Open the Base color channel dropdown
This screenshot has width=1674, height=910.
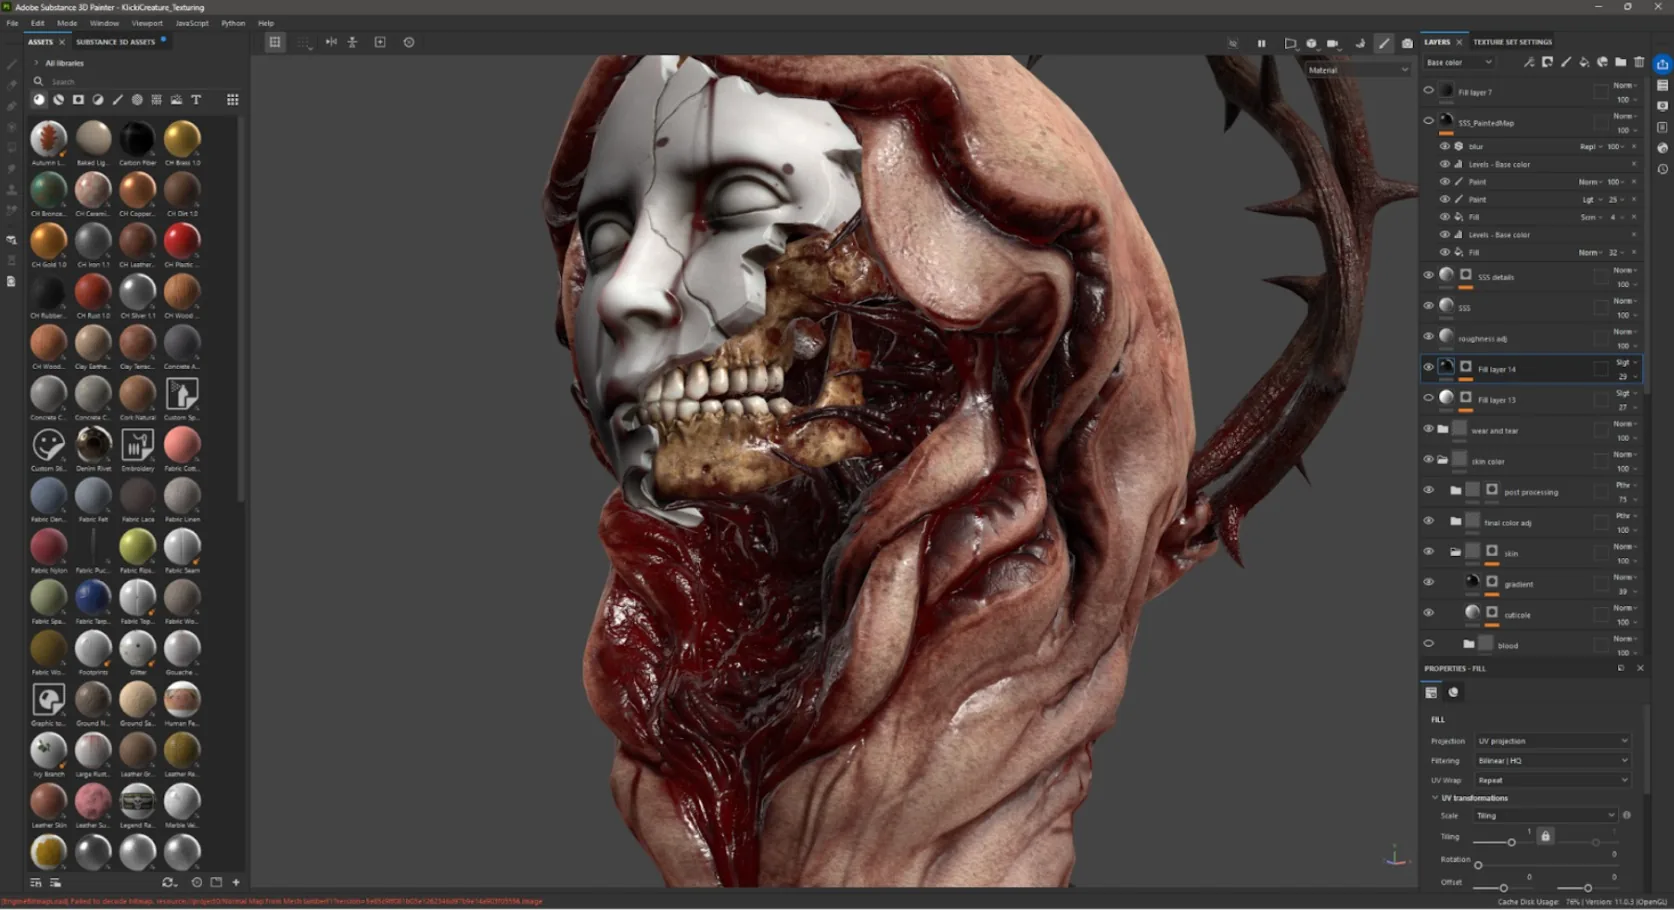pos(1459,62)
